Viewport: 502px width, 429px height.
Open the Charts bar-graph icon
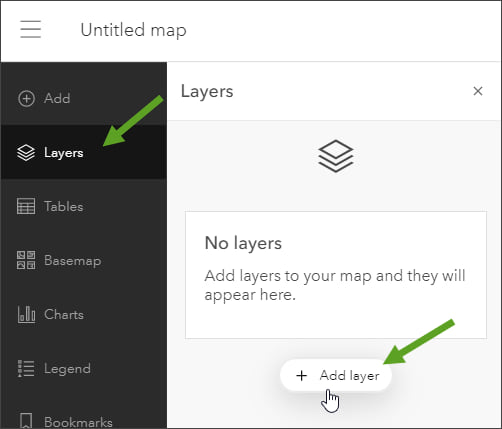tap(26, 314)
